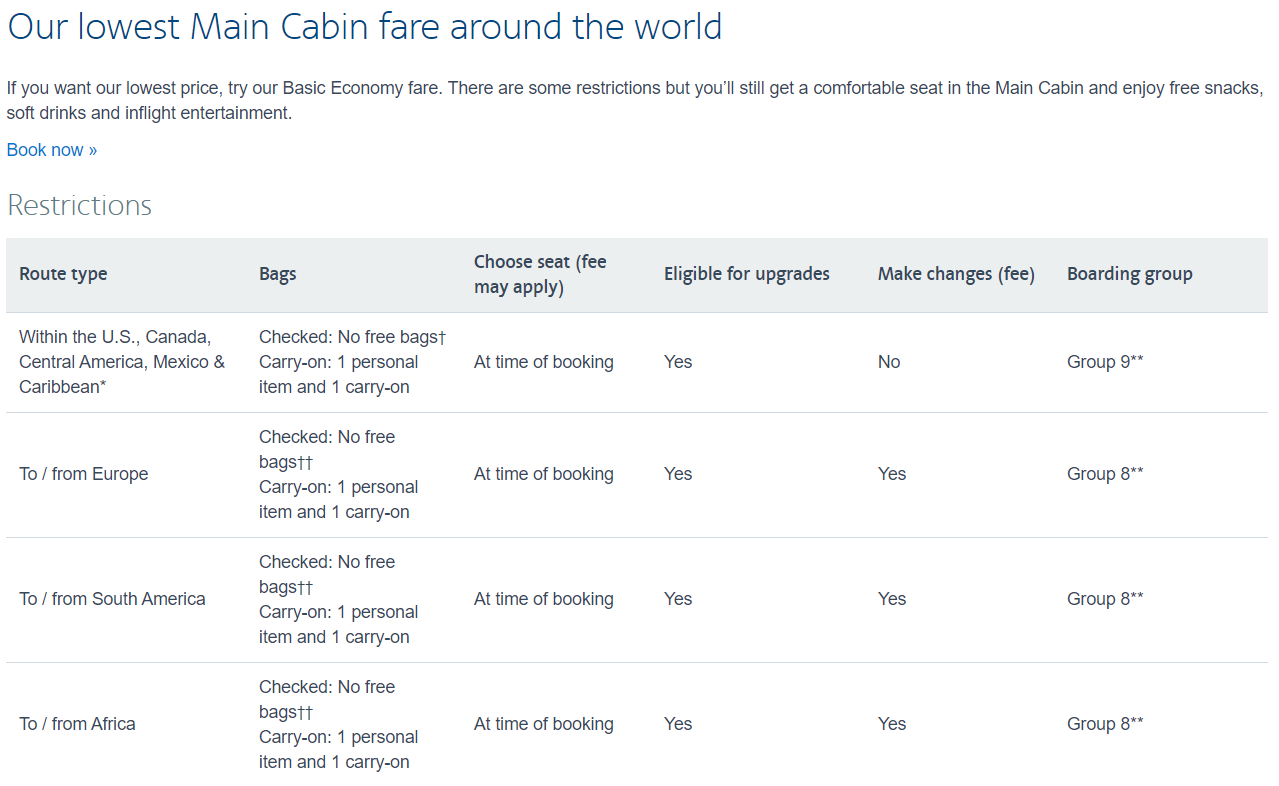Viewport: 1279px width, 786px height.
Task: Click "Yes" under Make changes for Europe
Action: tap(892, 474)
